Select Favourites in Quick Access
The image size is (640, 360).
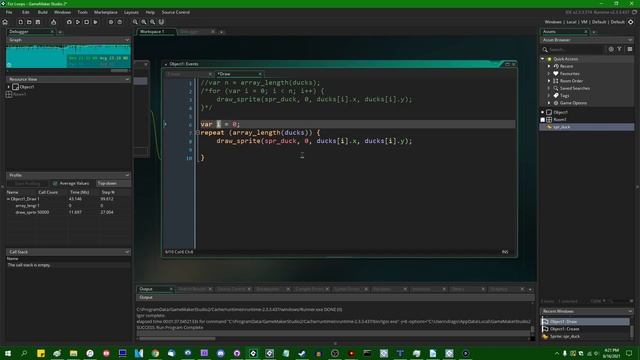(x=569, y=73)
